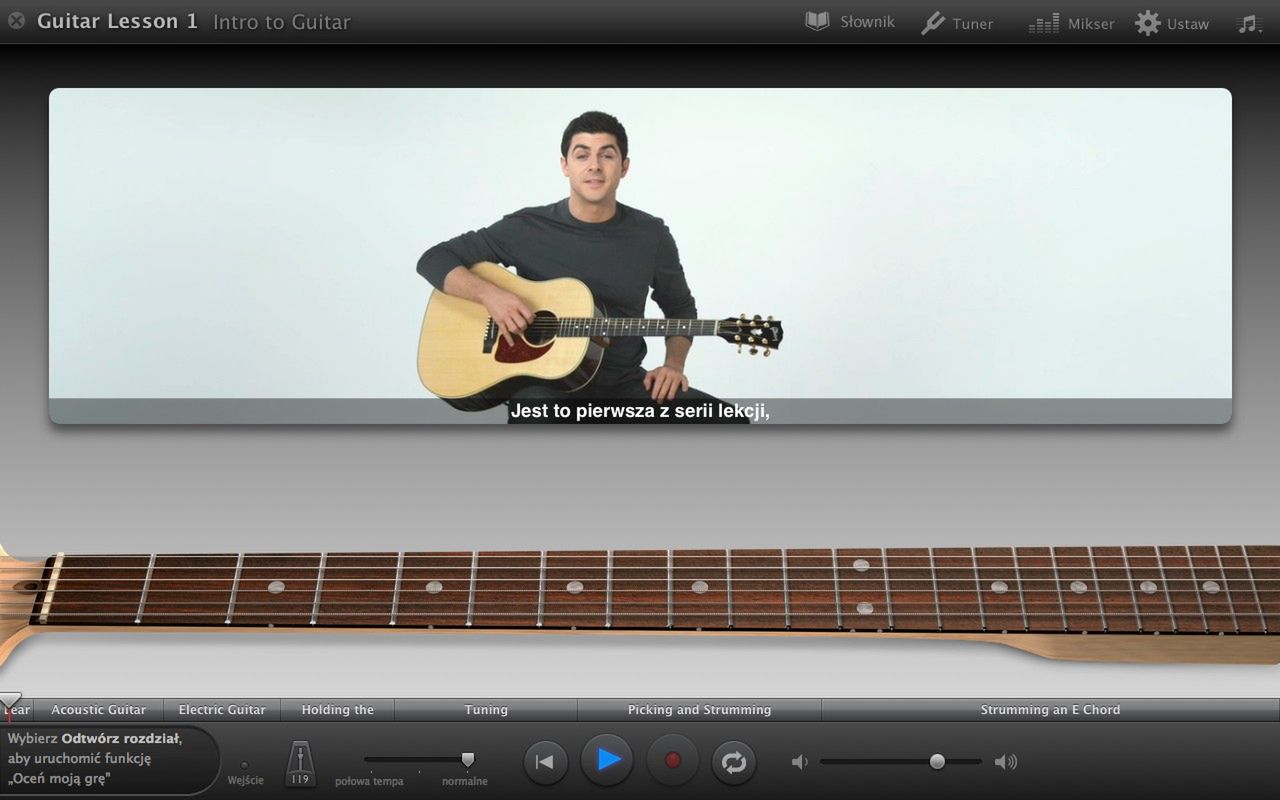Screen dimensions: 1280x800
Task: Select the Picking and Strumming chapter
Action: pos(699,710)
